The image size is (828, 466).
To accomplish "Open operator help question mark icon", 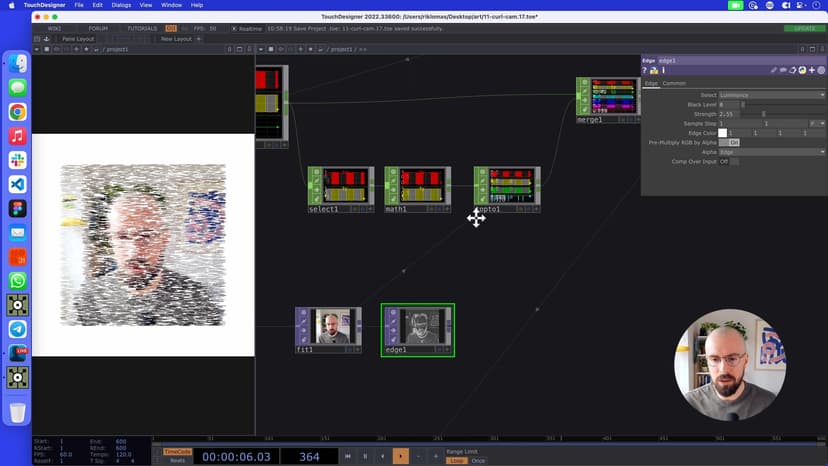I will (645, 71).
